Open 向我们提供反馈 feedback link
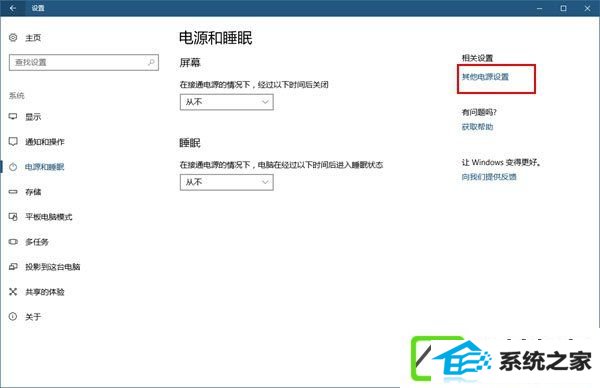Image resolution: width=600 pixels, height=388 pixels. pyautogui.click(x=489, y=177)
